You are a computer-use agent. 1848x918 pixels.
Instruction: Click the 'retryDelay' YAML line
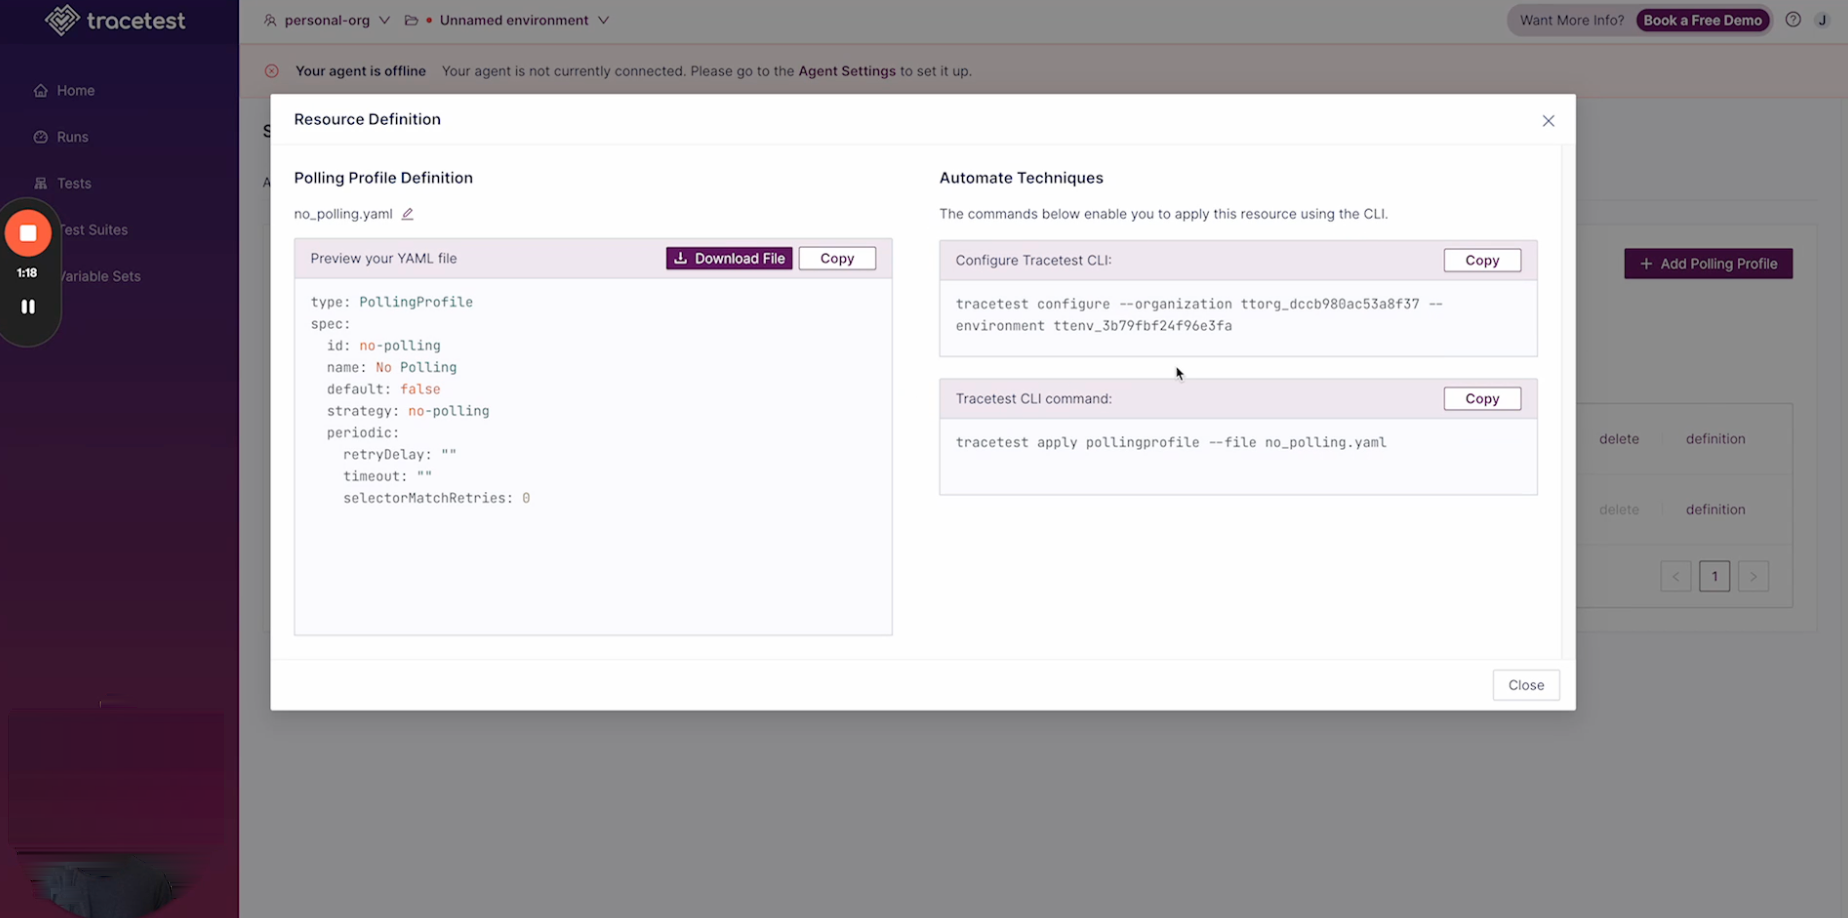[x=399, y=454]
